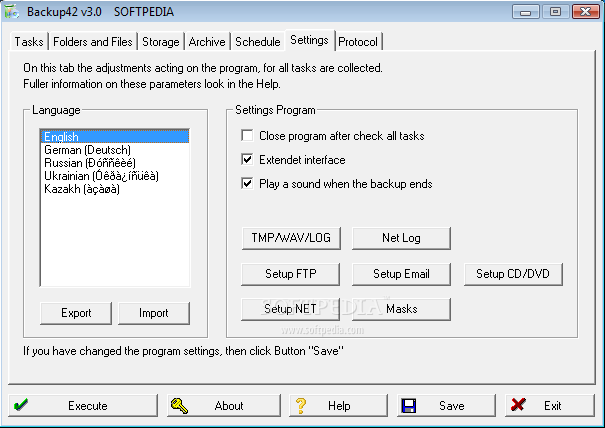Screen dimensions: 605x428
Task: Minimize the Backup42 window
Action: click(x=526, y=12)
